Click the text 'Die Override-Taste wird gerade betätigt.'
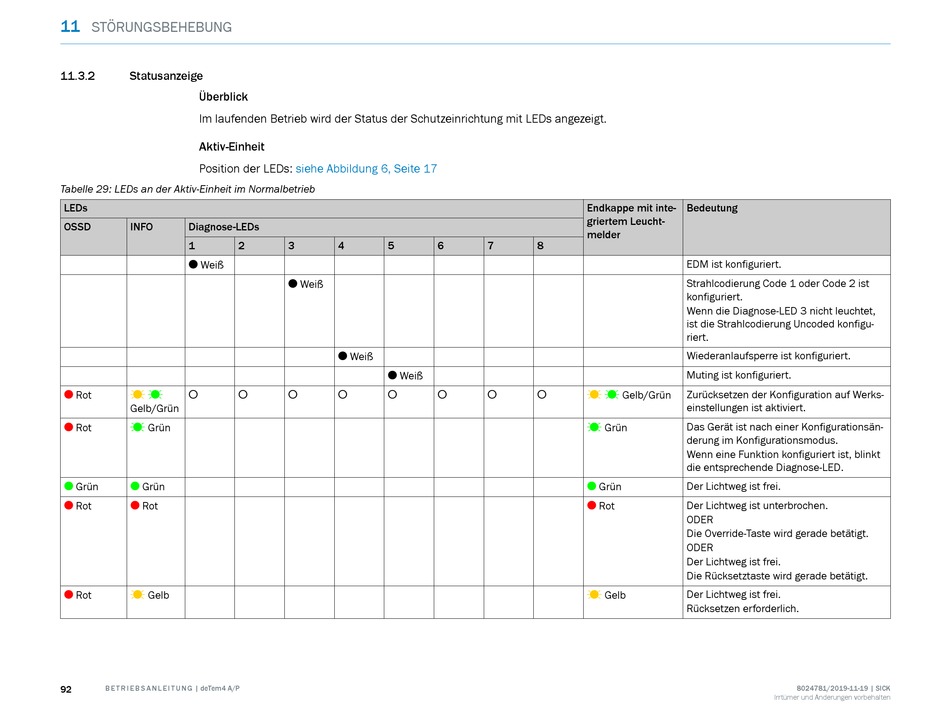950x711 pixels. (777, 534)
